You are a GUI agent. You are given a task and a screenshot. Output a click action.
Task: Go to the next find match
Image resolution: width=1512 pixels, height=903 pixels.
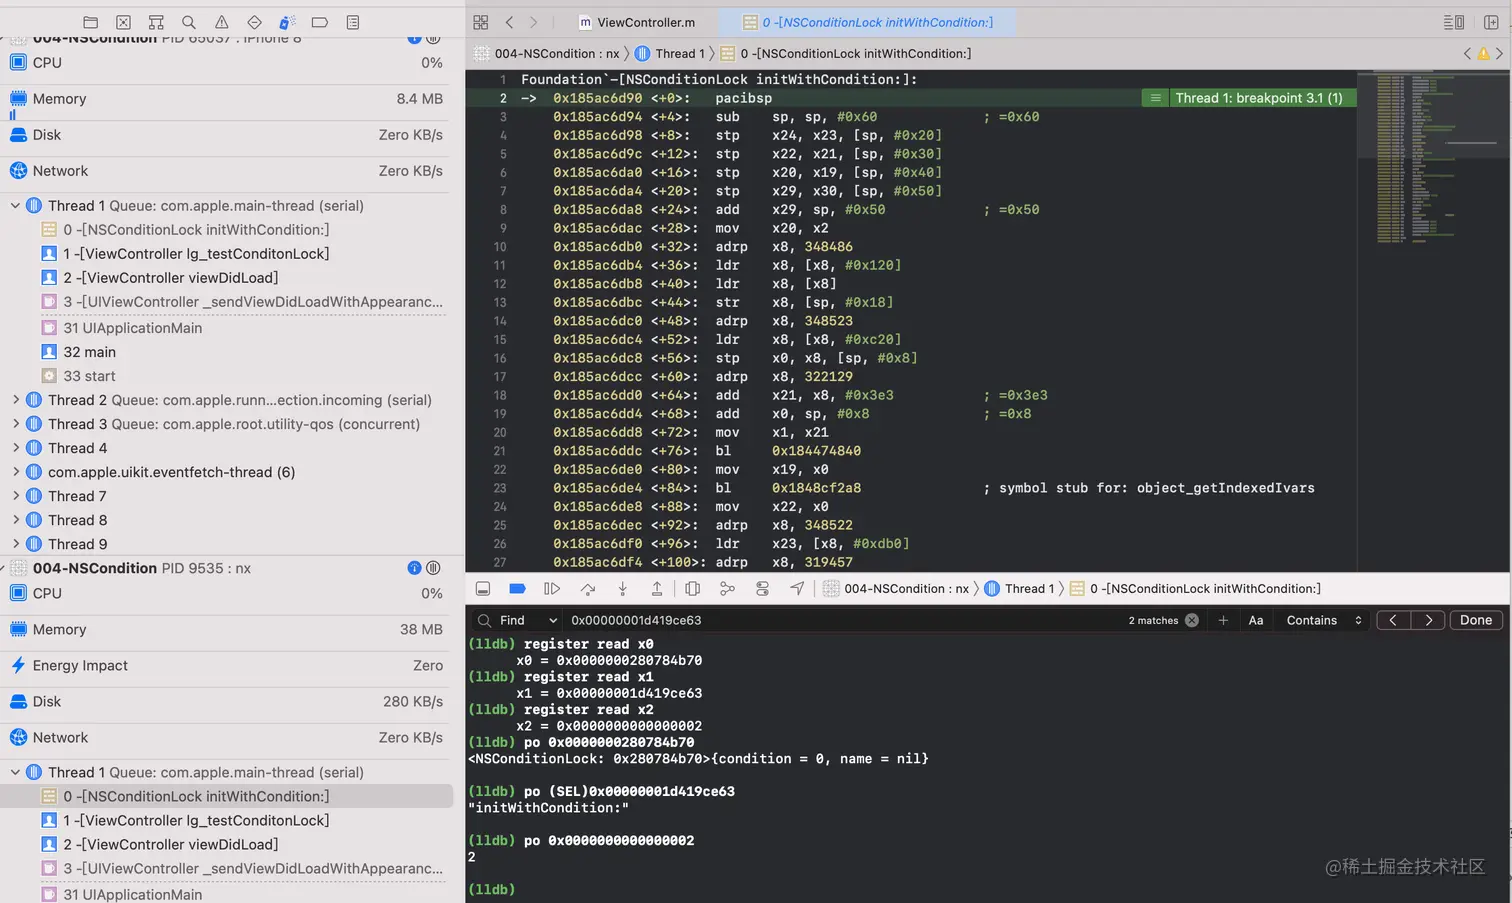point(1428,620)
